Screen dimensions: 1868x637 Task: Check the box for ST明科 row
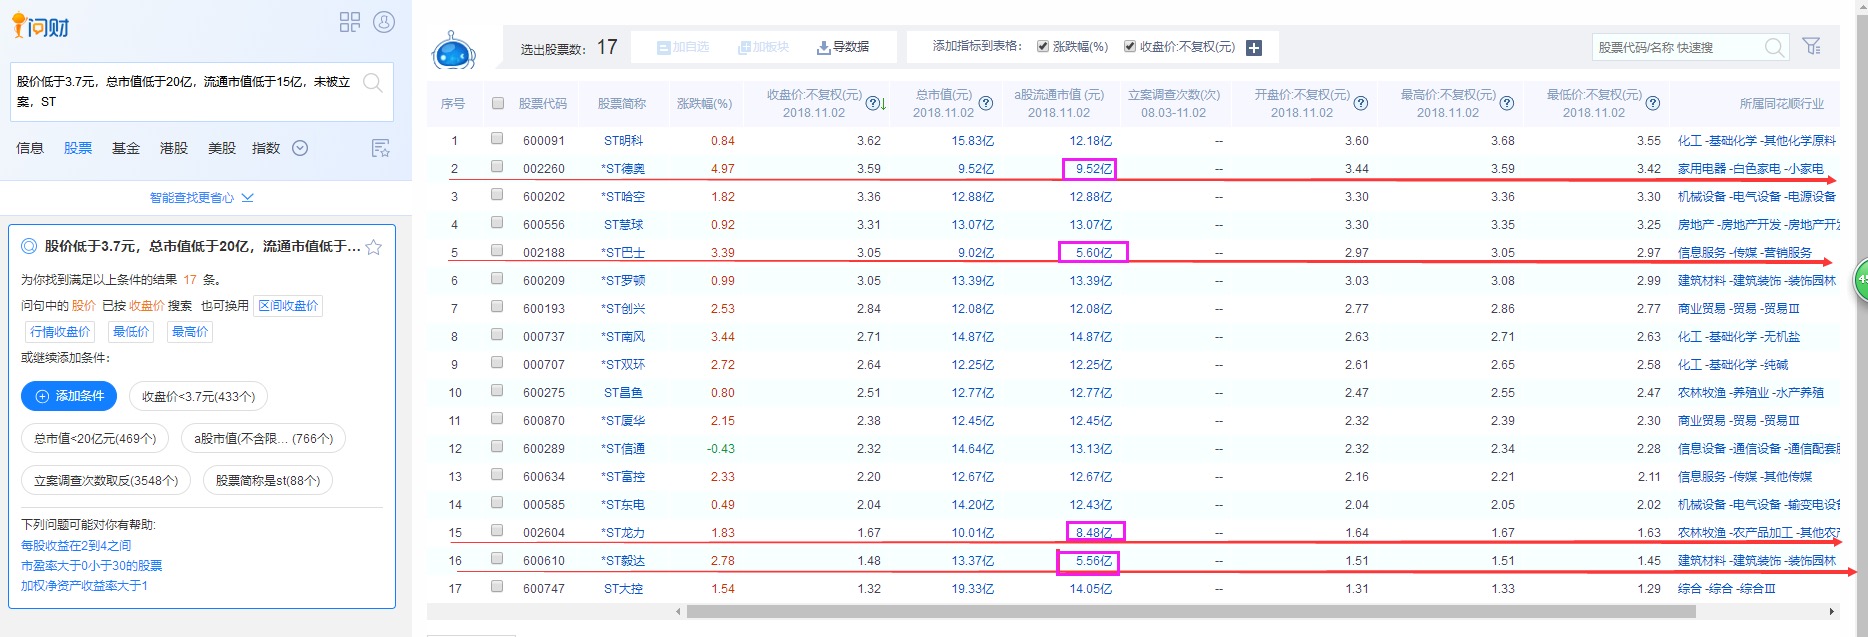(497, 139)
